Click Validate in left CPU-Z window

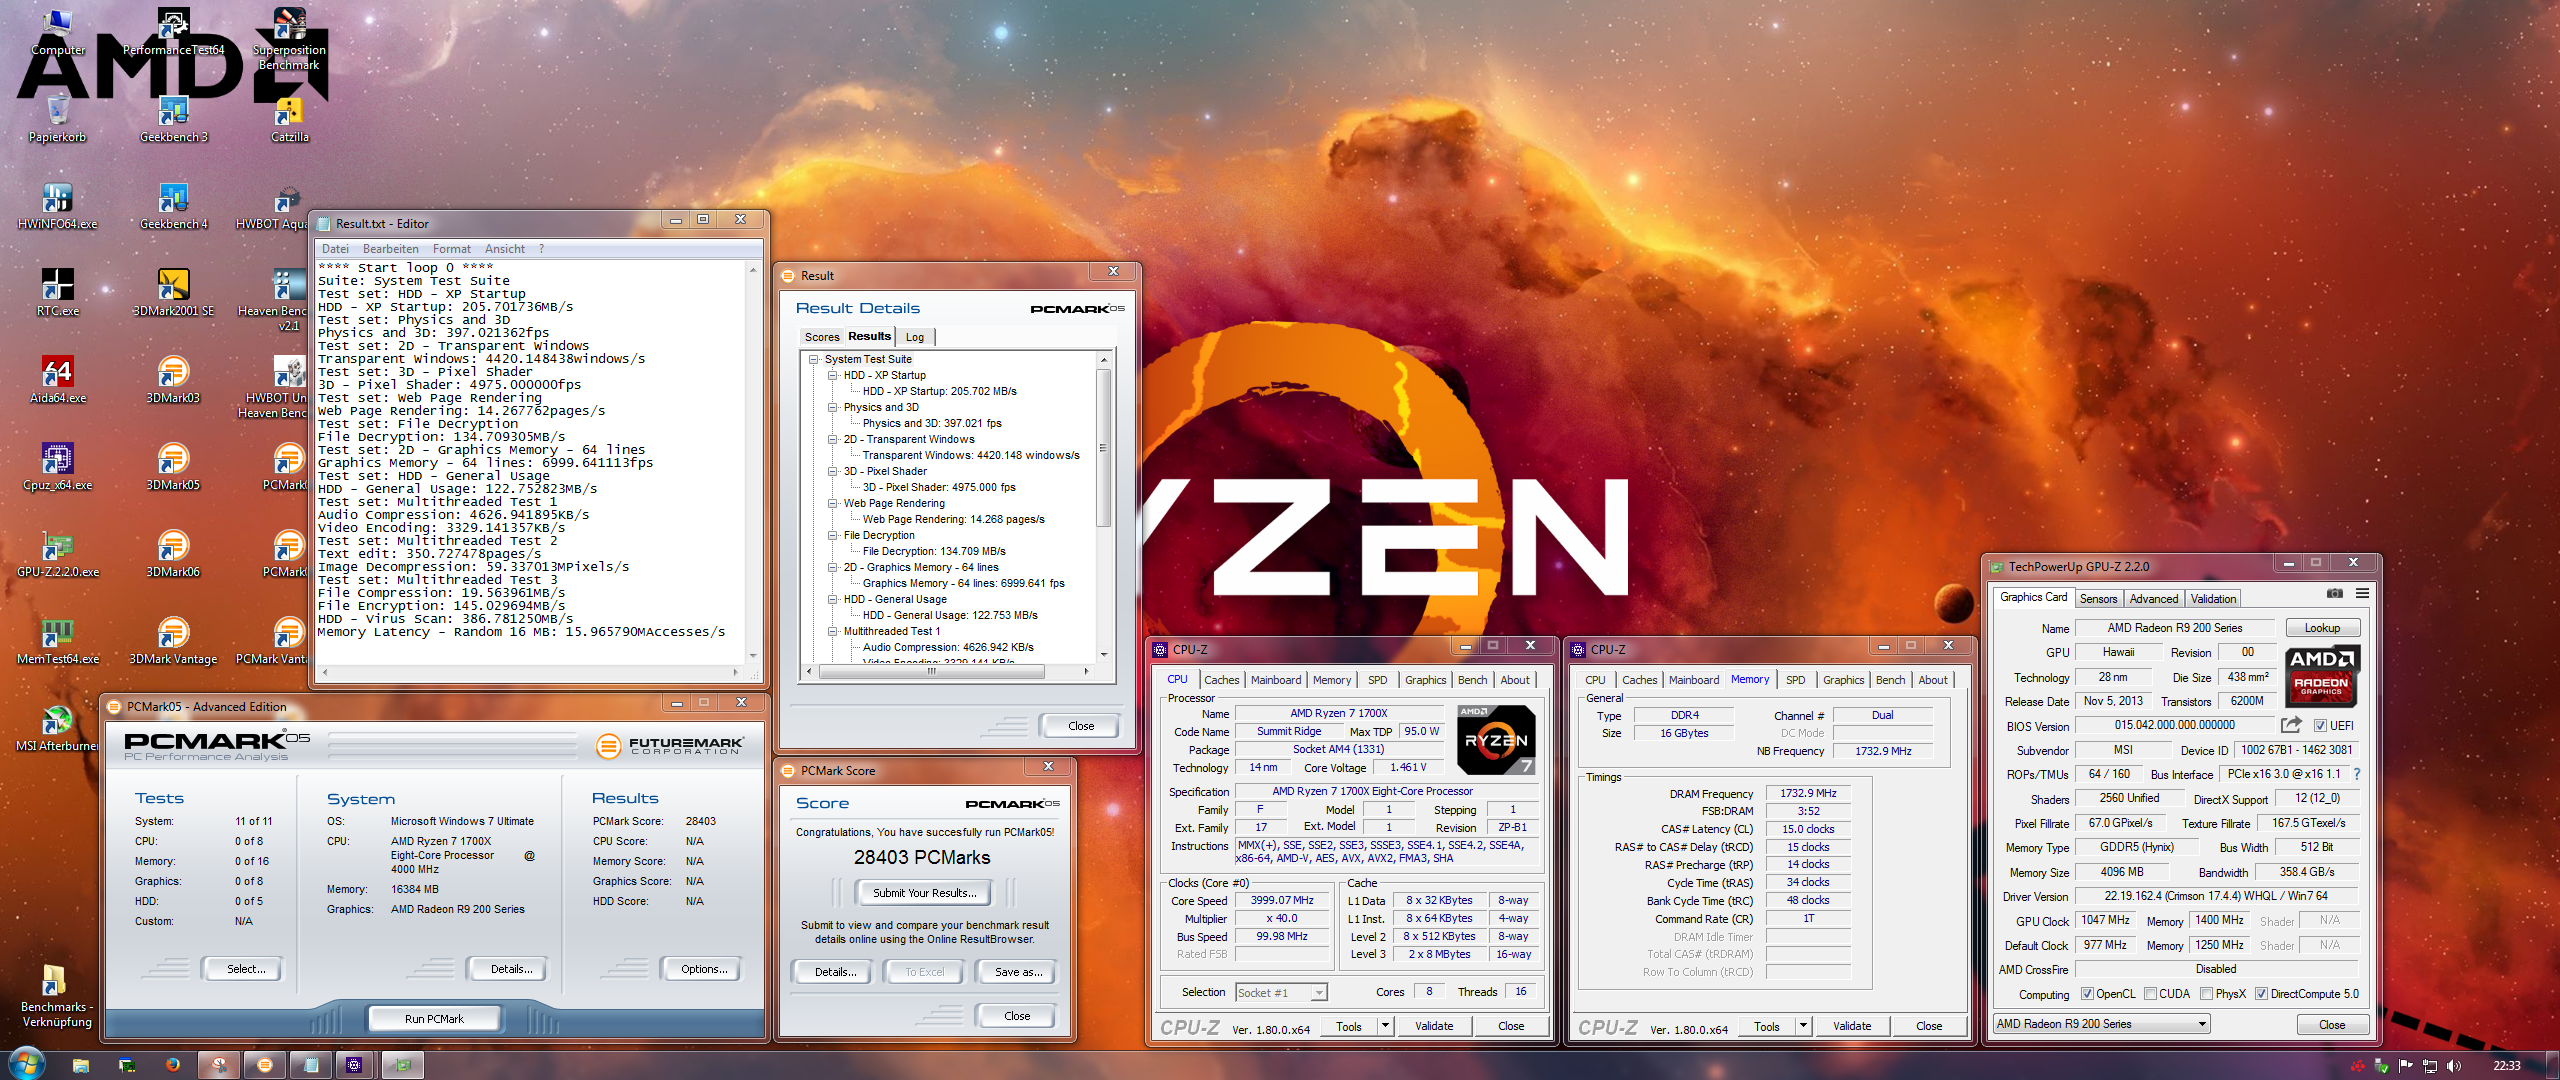[x=1434, y=1026]
